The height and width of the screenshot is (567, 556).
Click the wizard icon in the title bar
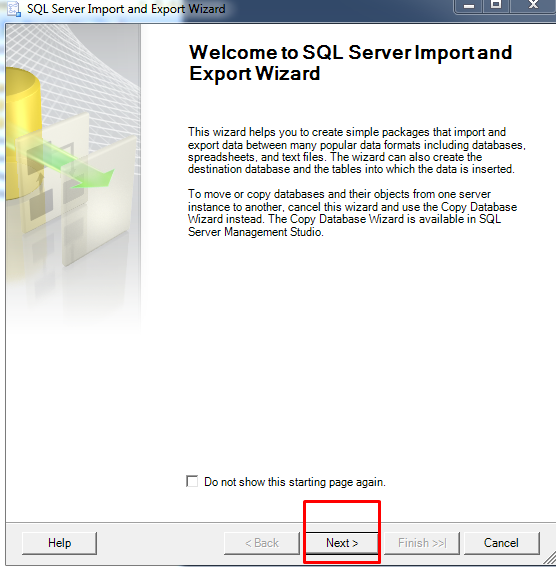pos(14,9)
